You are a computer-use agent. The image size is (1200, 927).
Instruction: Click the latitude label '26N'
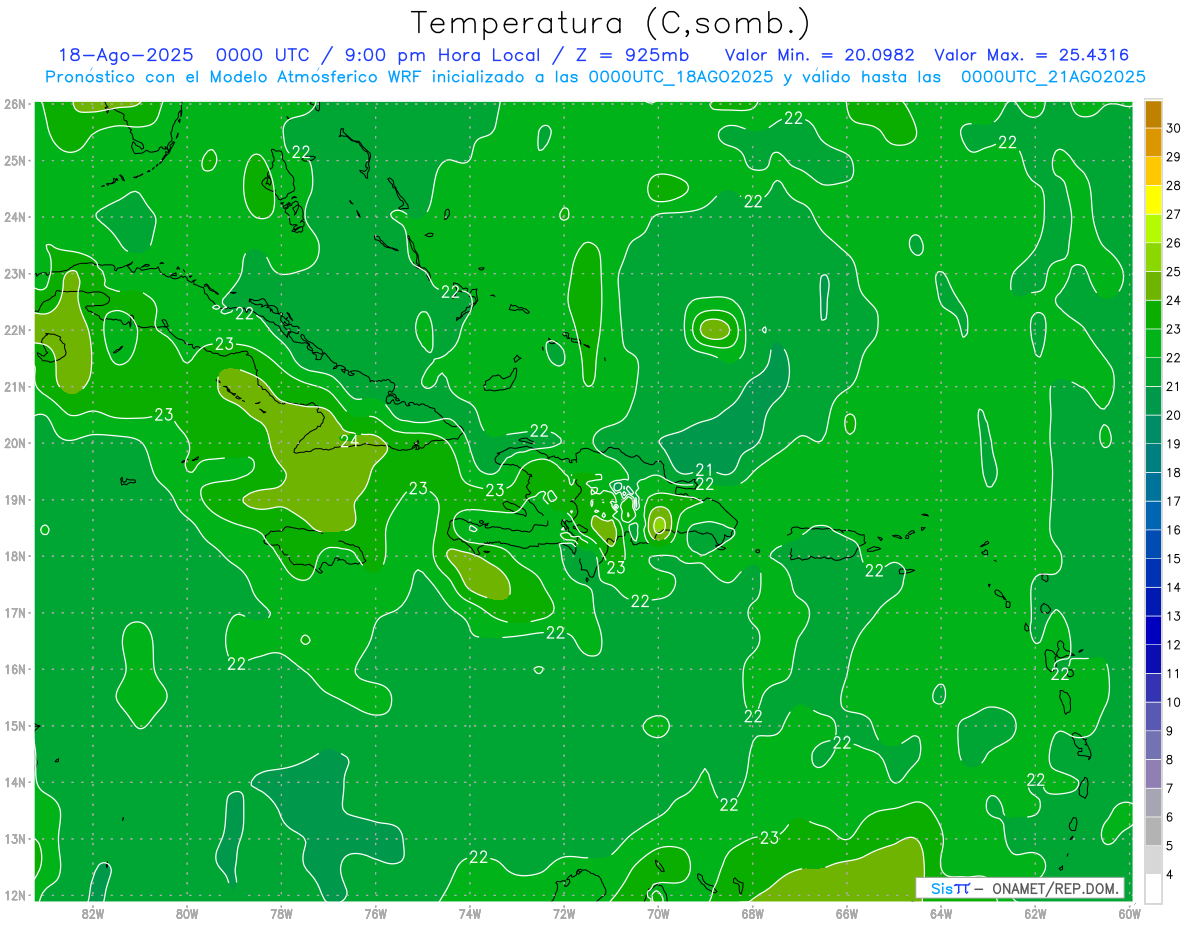tap(15, 104)
